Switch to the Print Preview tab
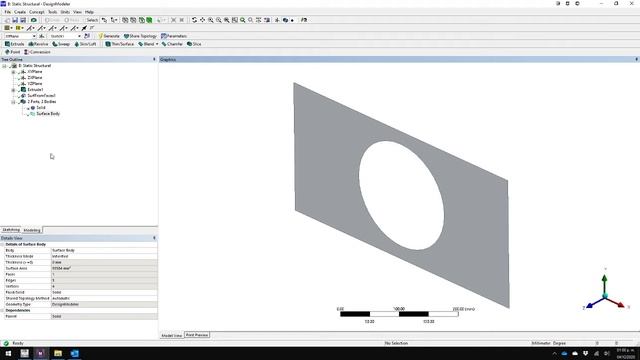The image size is (640, 360). (197, 335)
